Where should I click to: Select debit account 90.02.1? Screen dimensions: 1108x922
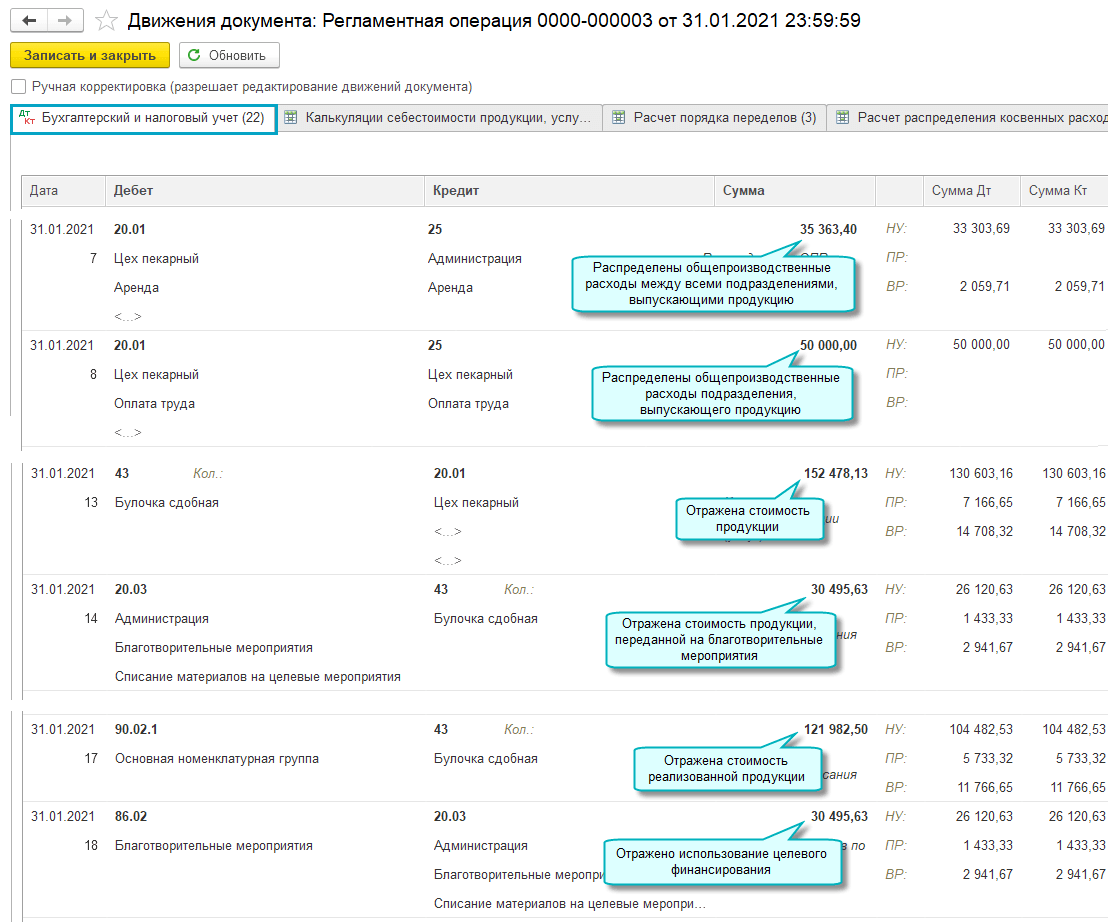pyautogui.click(x=136, y=729)
